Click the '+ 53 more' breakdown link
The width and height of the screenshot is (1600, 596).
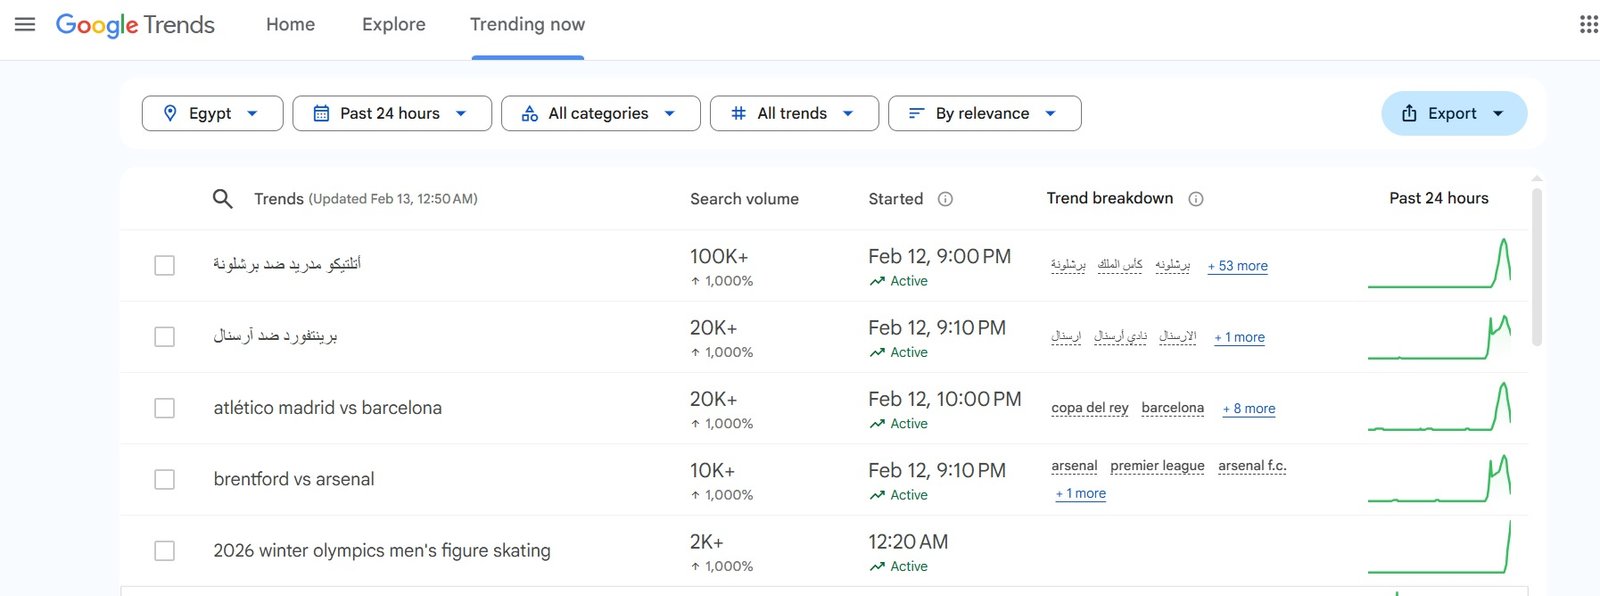coord(1237,266)
